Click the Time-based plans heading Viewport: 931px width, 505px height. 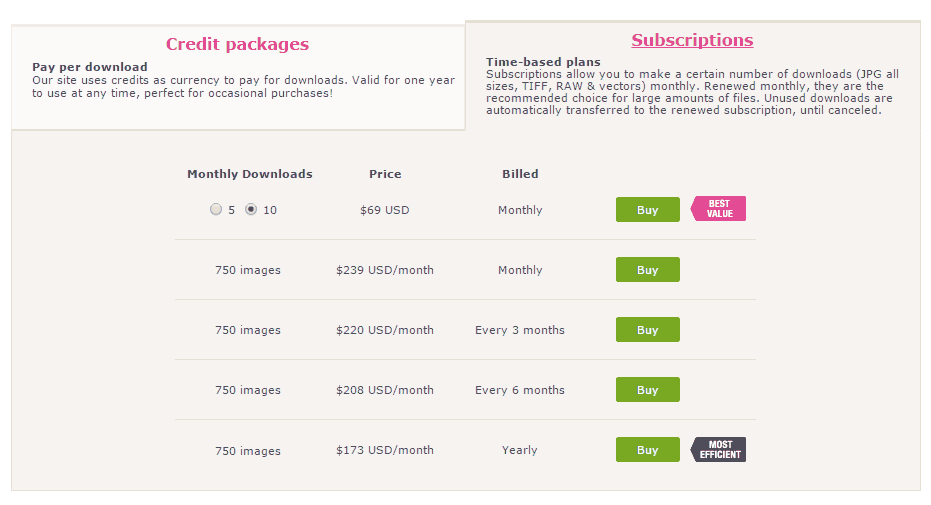(543, 62)
